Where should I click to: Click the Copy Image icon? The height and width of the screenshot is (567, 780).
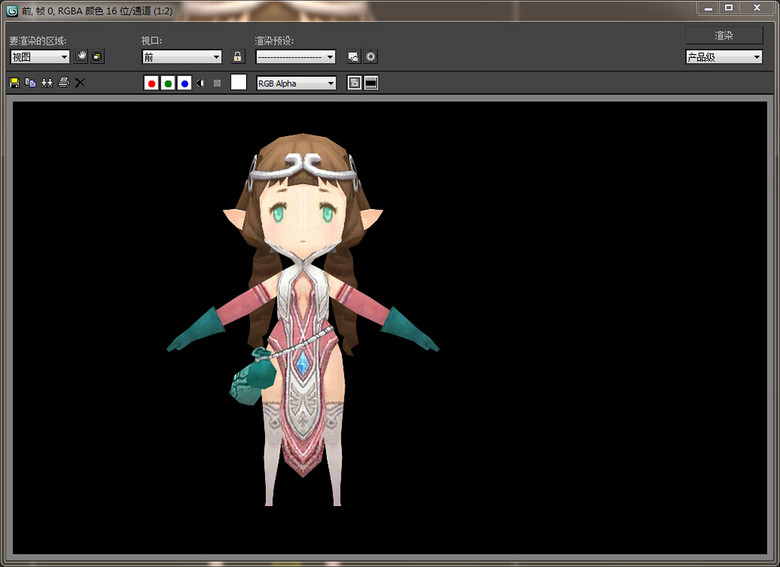pyautogui.click(x=30, y=83)
